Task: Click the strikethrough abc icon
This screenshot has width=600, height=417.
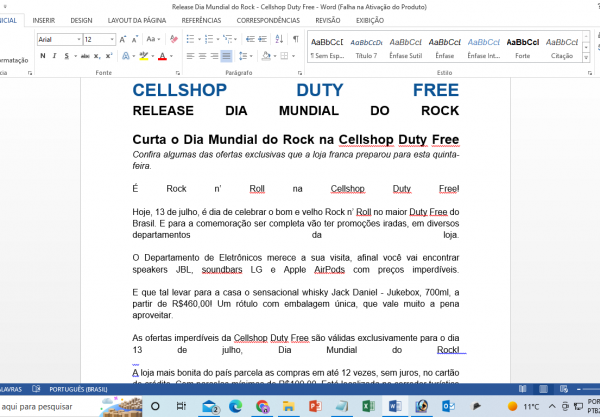Action: point(86,56)
